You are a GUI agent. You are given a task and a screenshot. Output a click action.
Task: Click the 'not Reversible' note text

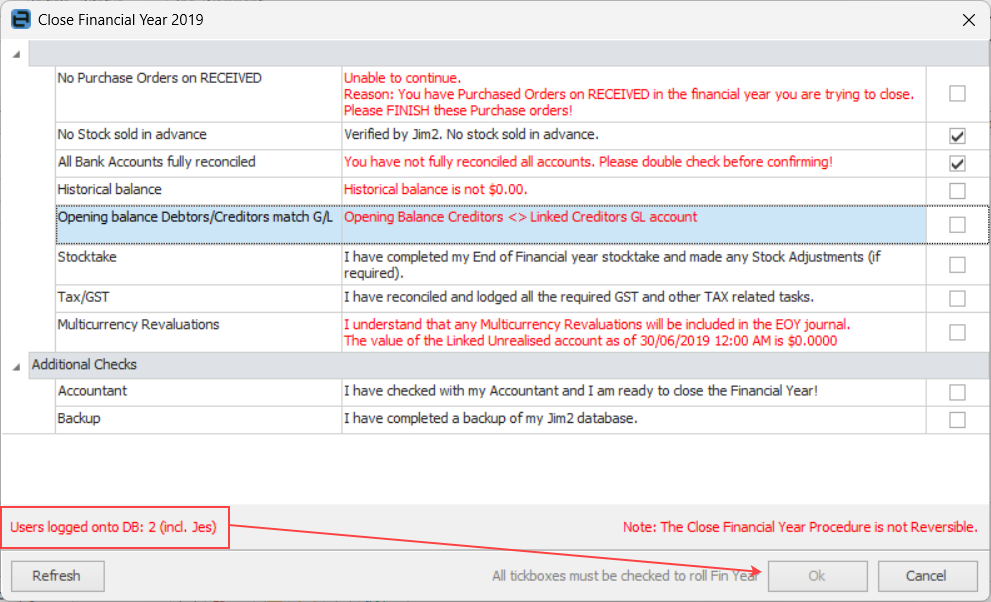pyautogui.click(x=800, y=527)
